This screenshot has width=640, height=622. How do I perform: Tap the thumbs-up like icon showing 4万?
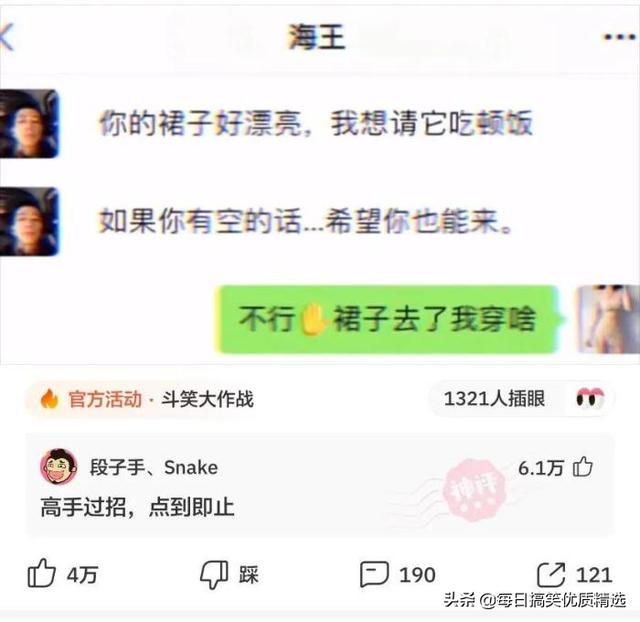click(x=41, y=574)
